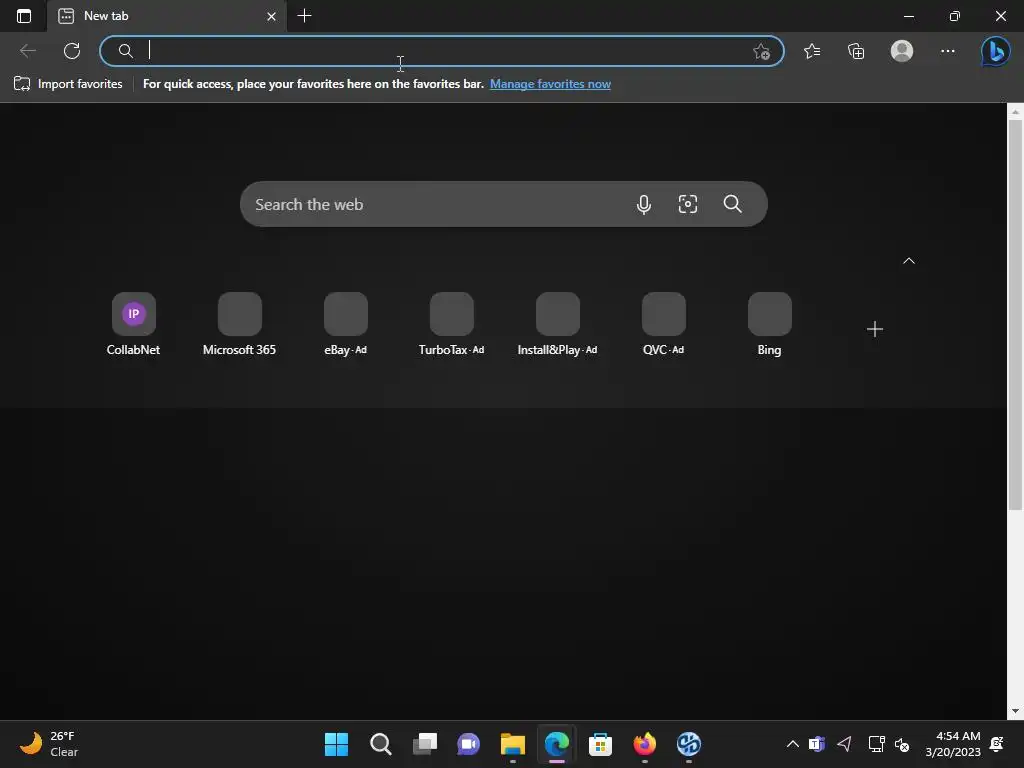Open the Teams tray icon
The width and height of the screenshot is (1024, 768).
coord(816,744)
